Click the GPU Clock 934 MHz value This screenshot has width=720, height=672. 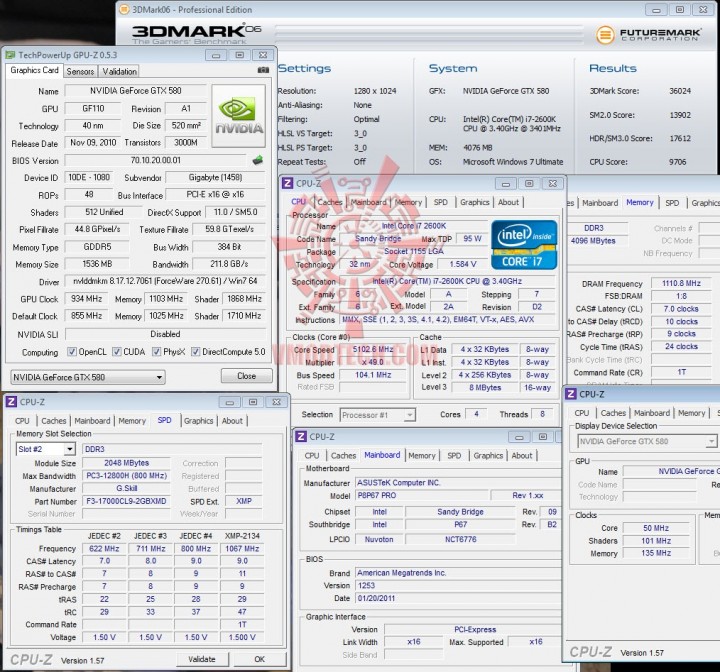[86, 299]
